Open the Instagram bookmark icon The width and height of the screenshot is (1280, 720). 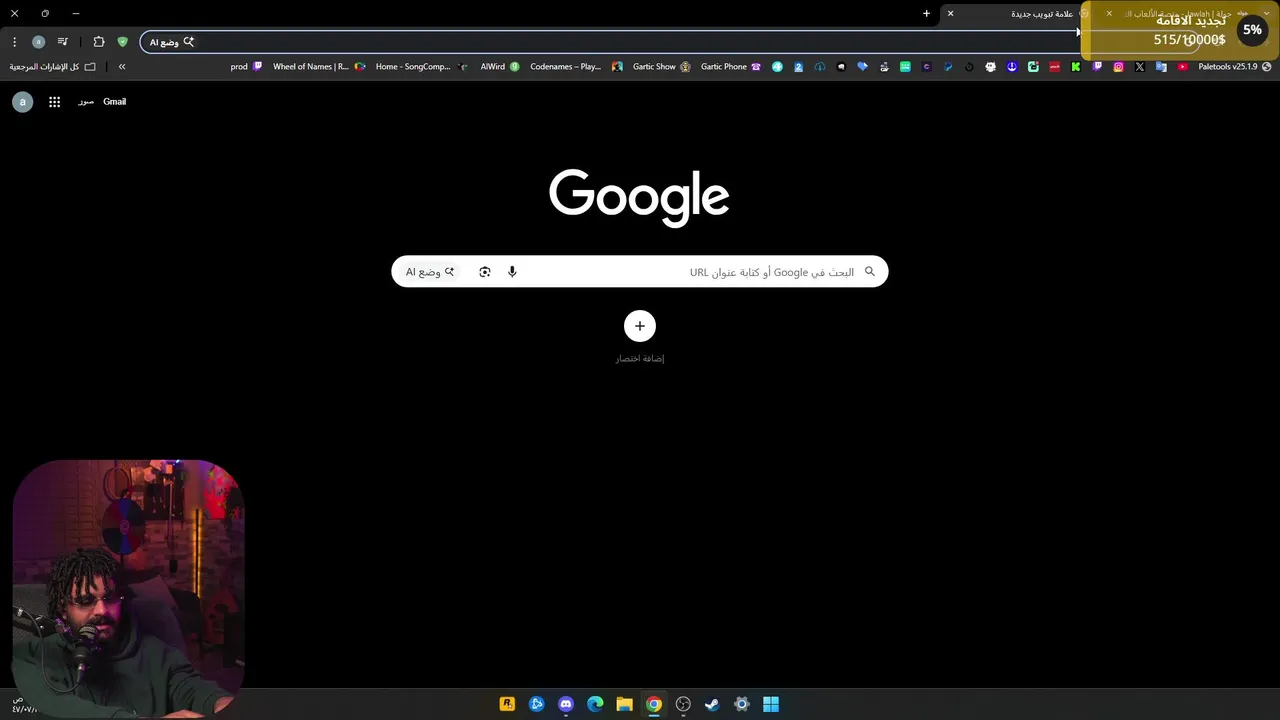(1118, 67)
